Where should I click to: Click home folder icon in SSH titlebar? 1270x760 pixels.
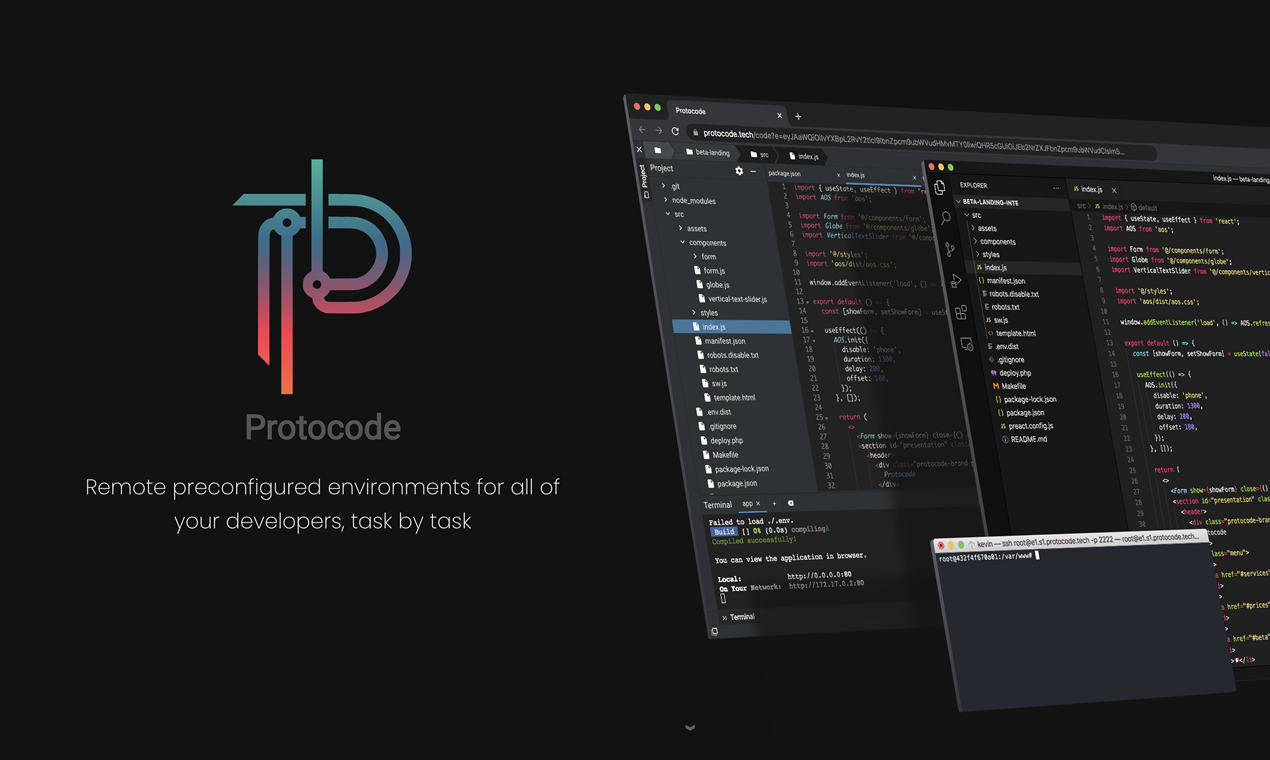pos(970,545)
